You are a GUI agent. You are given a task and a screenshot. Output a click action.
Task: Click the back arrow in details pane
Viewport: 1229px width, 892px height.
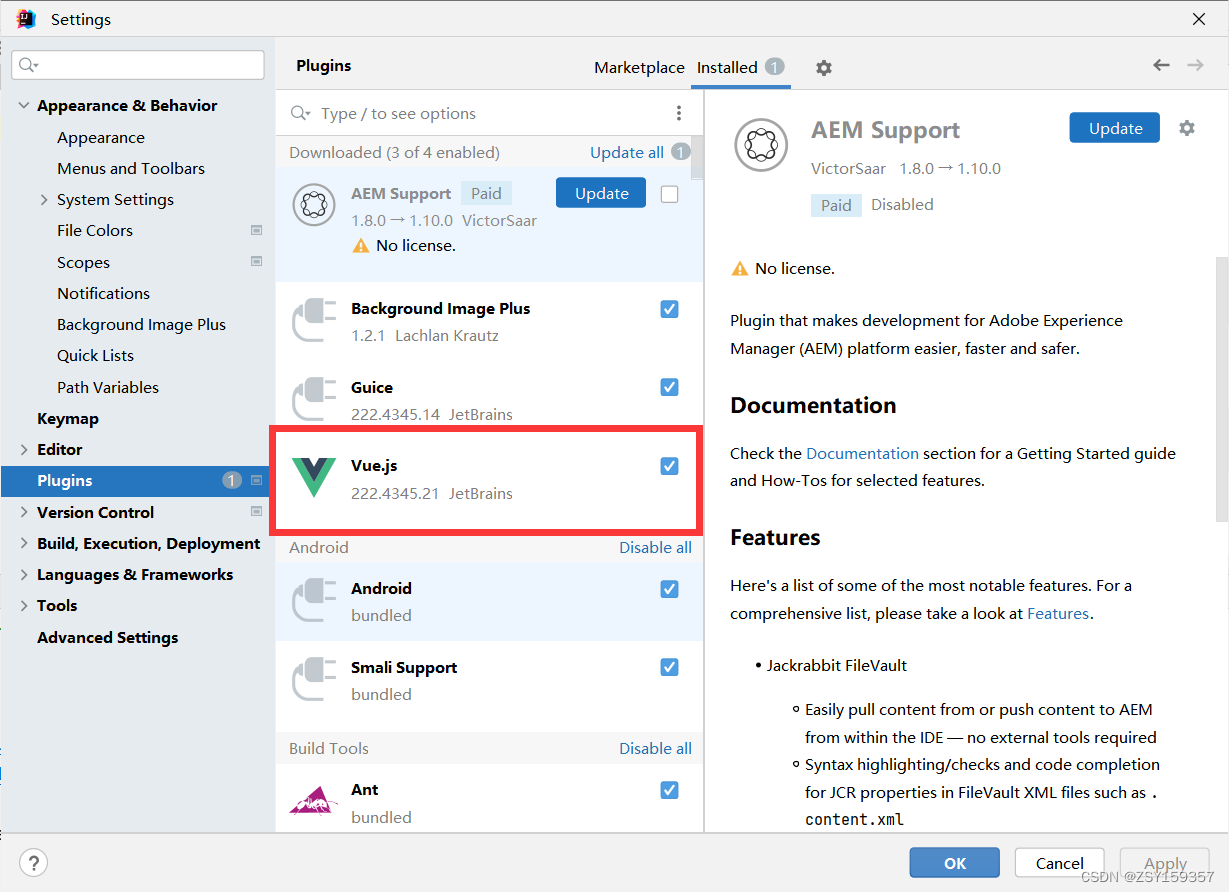pos(1161,64)
